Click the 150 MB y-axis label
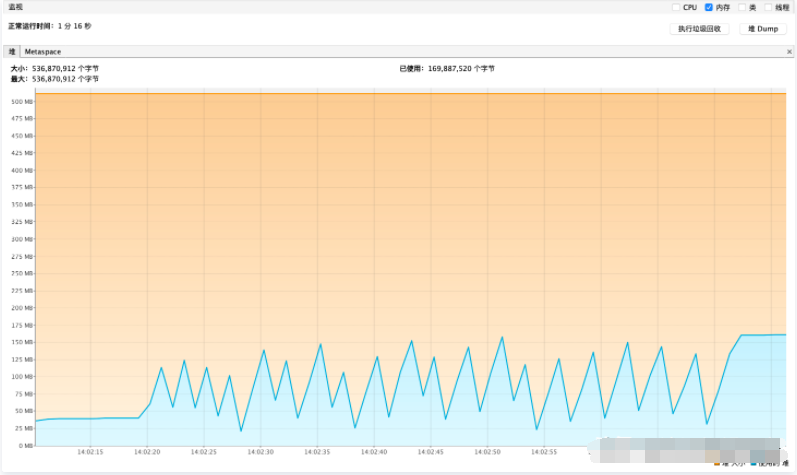The height and width of the screenshot is (475, 797). (x=22, y=342)
